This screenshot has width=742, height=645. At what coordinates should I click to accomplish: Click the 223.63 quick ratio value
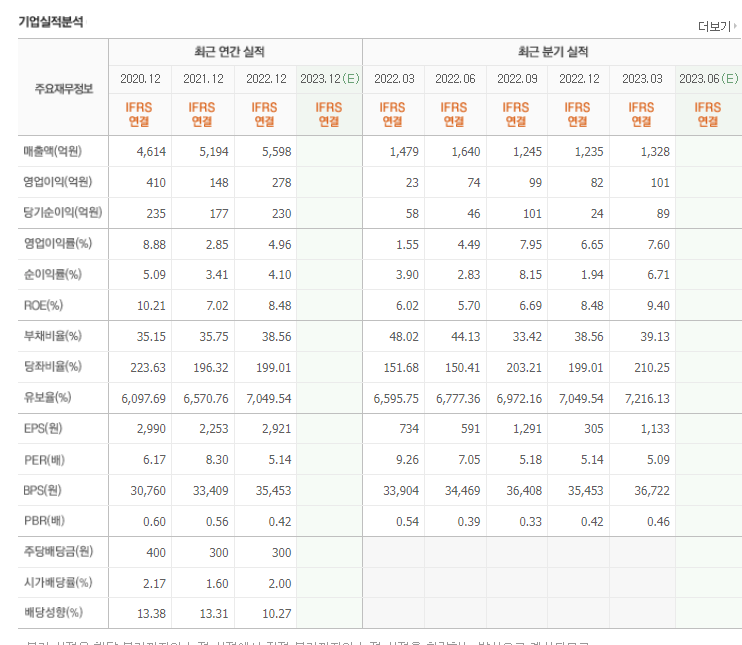tap(148, 368)
